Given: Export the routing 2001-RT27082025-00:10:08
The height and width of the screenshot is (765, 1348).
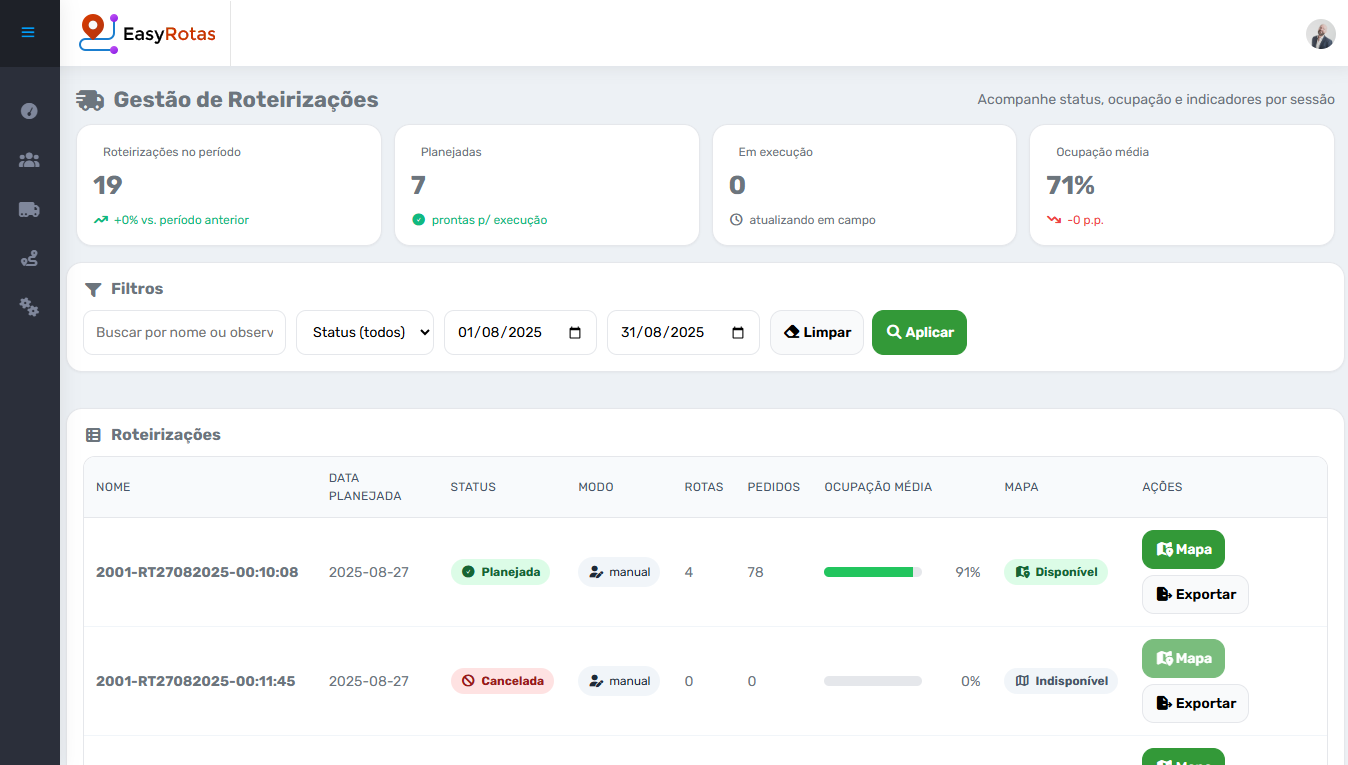Looking at the screenshot, I should point(1195,594).
